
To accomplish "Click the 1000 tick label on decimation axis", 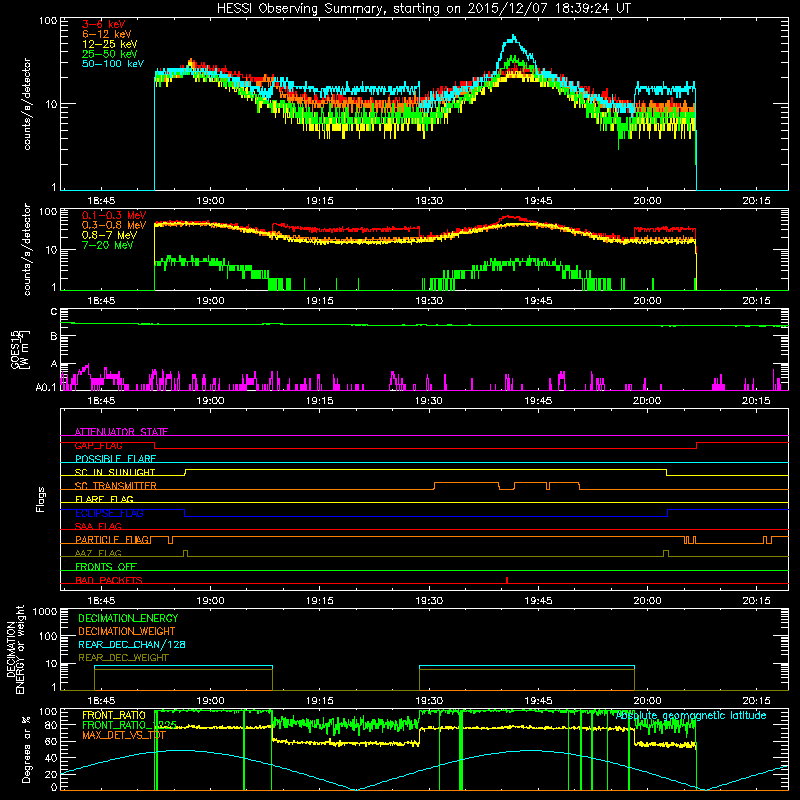I will coord(45,611).
